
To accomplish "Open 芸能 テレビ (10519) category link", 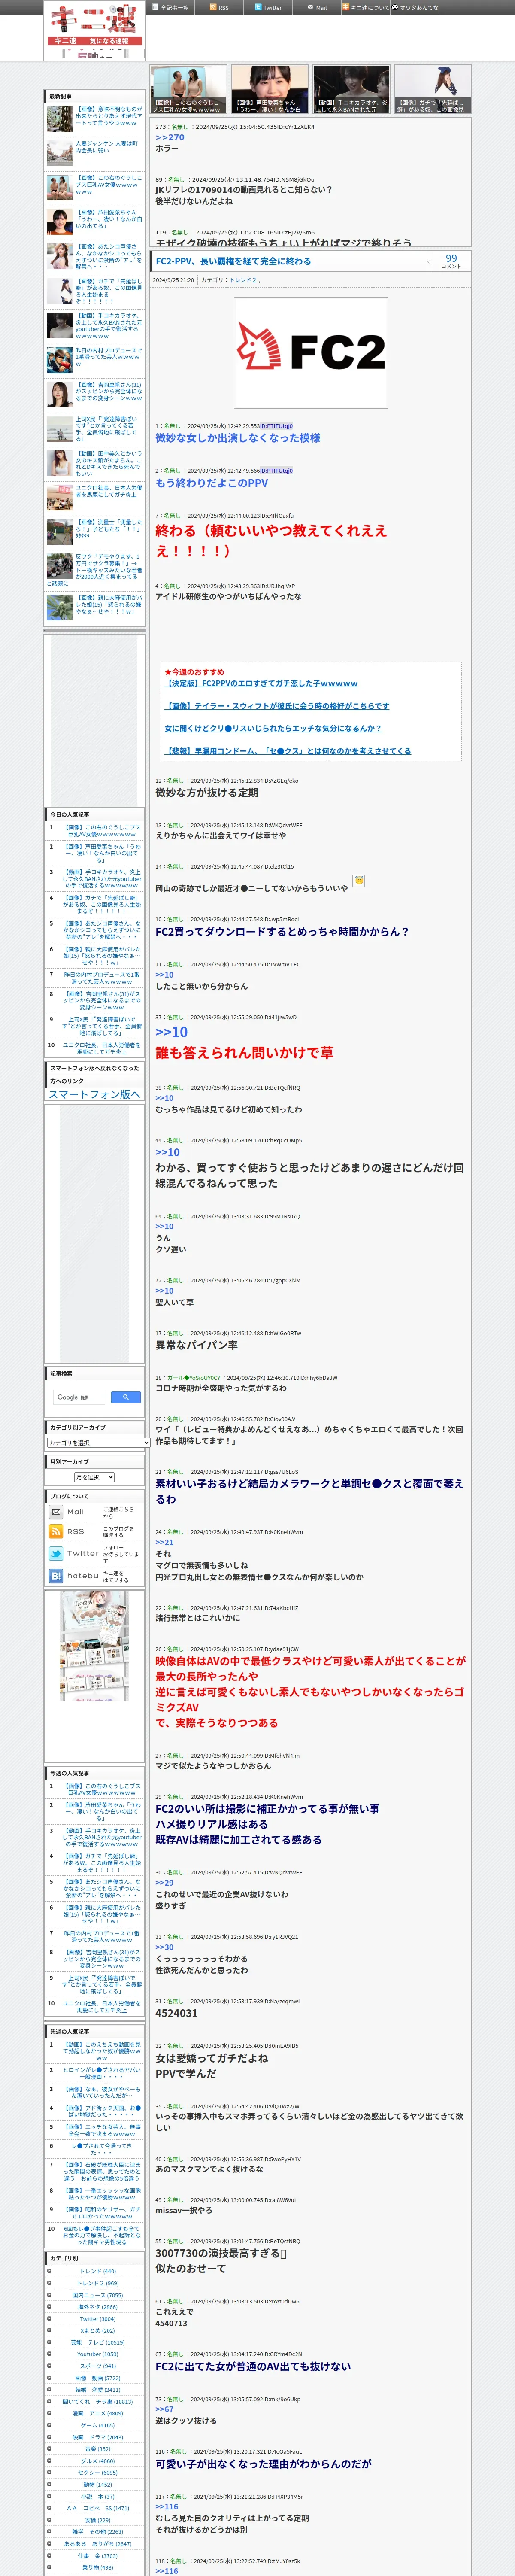I will pos(97,2342).
